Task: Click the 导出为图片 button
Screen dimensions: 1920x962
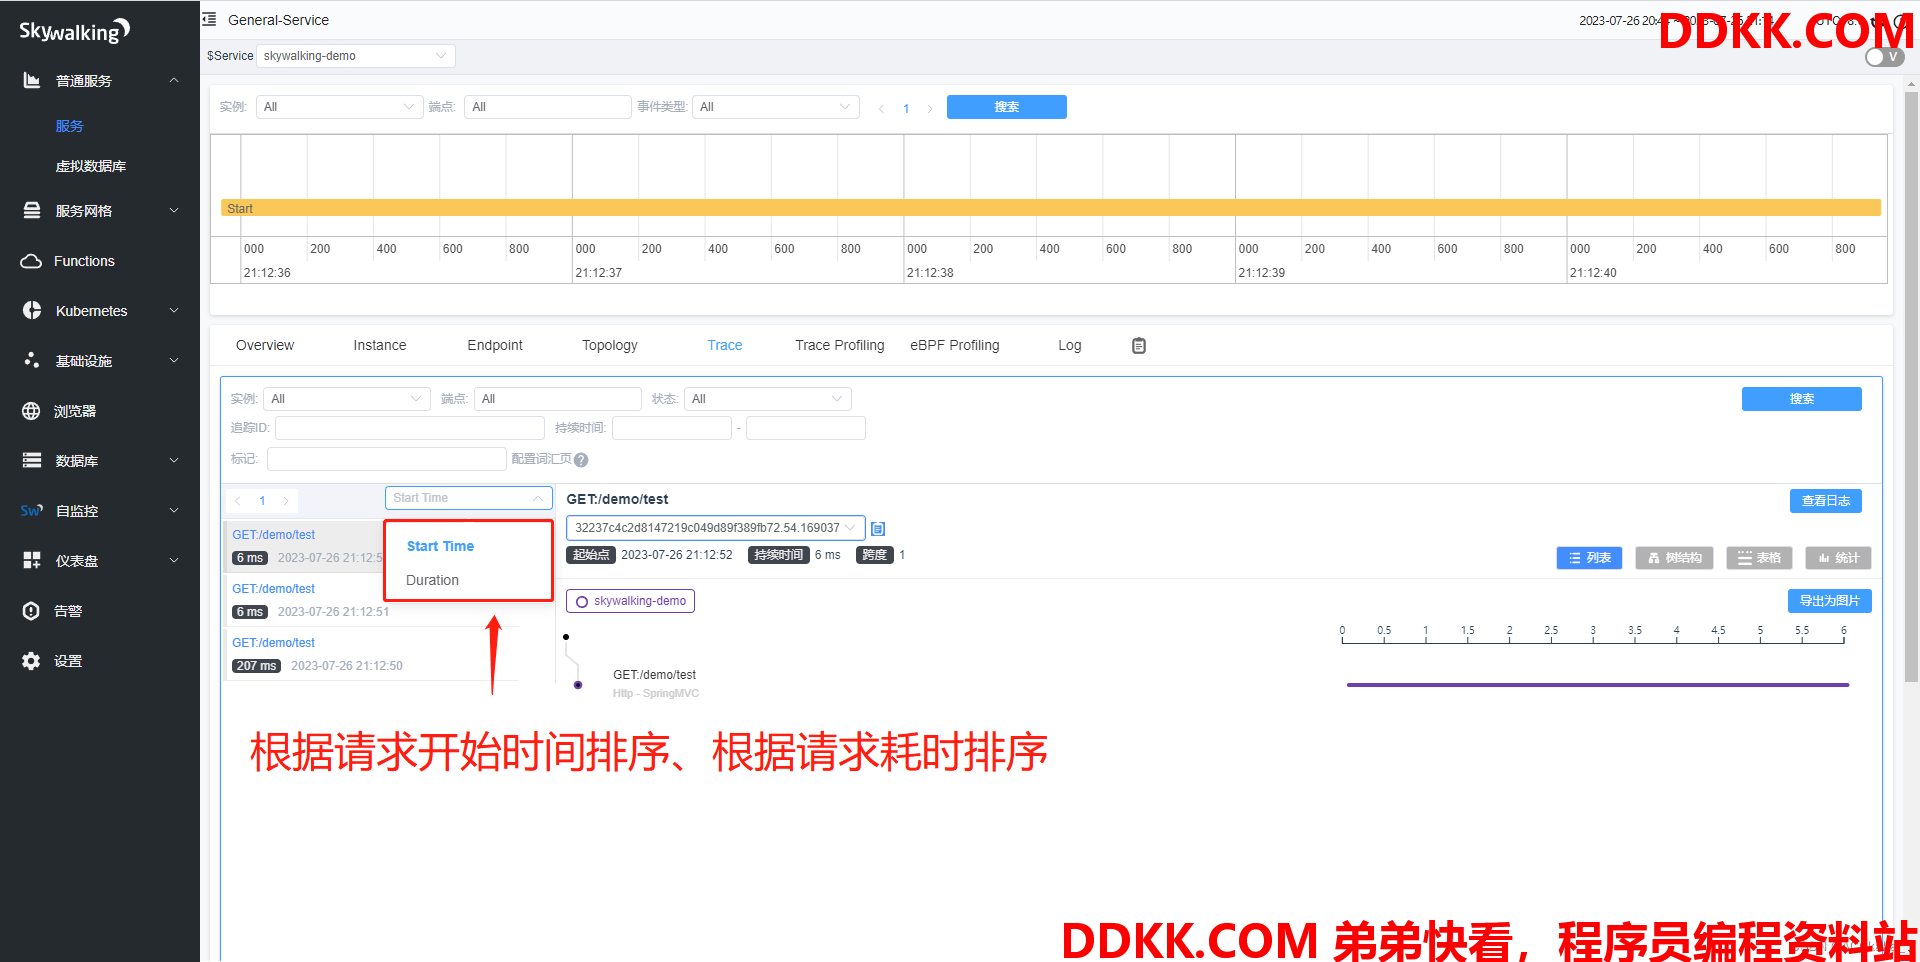Action: pos(1830,601)
